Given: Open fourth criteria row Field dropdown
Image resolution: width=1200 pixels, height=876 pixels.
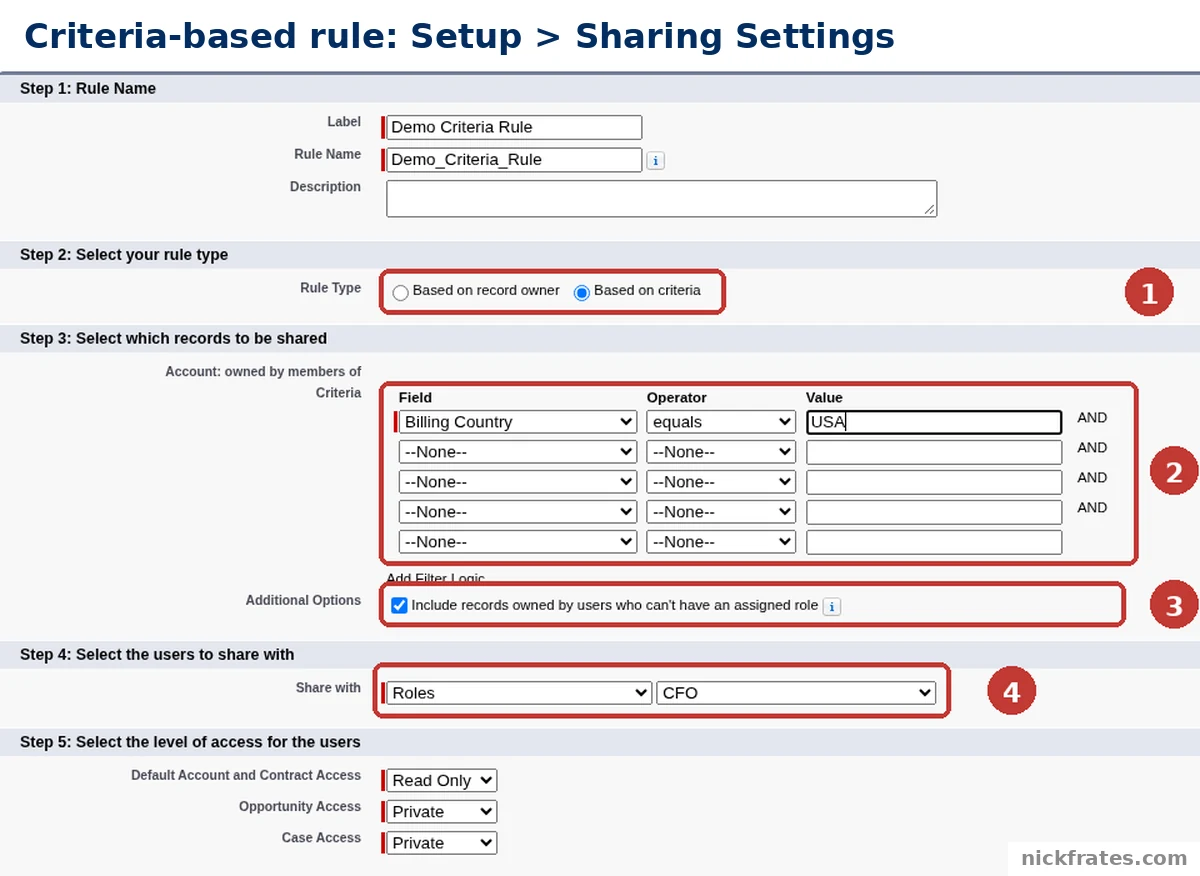Looking at the screenshot, I should [x=517, y=512].
